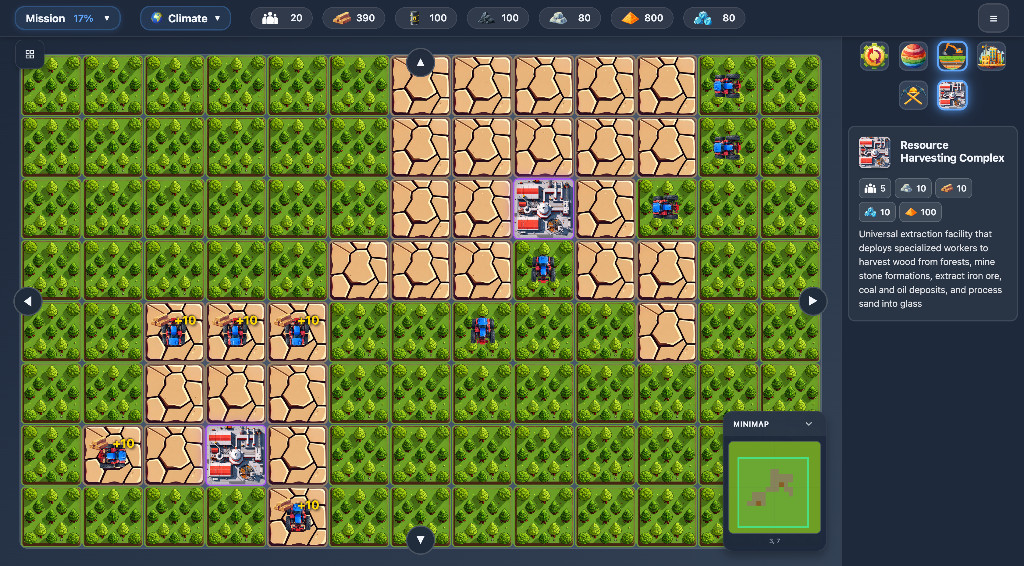Select the factory city category icon

coord(991,56)
